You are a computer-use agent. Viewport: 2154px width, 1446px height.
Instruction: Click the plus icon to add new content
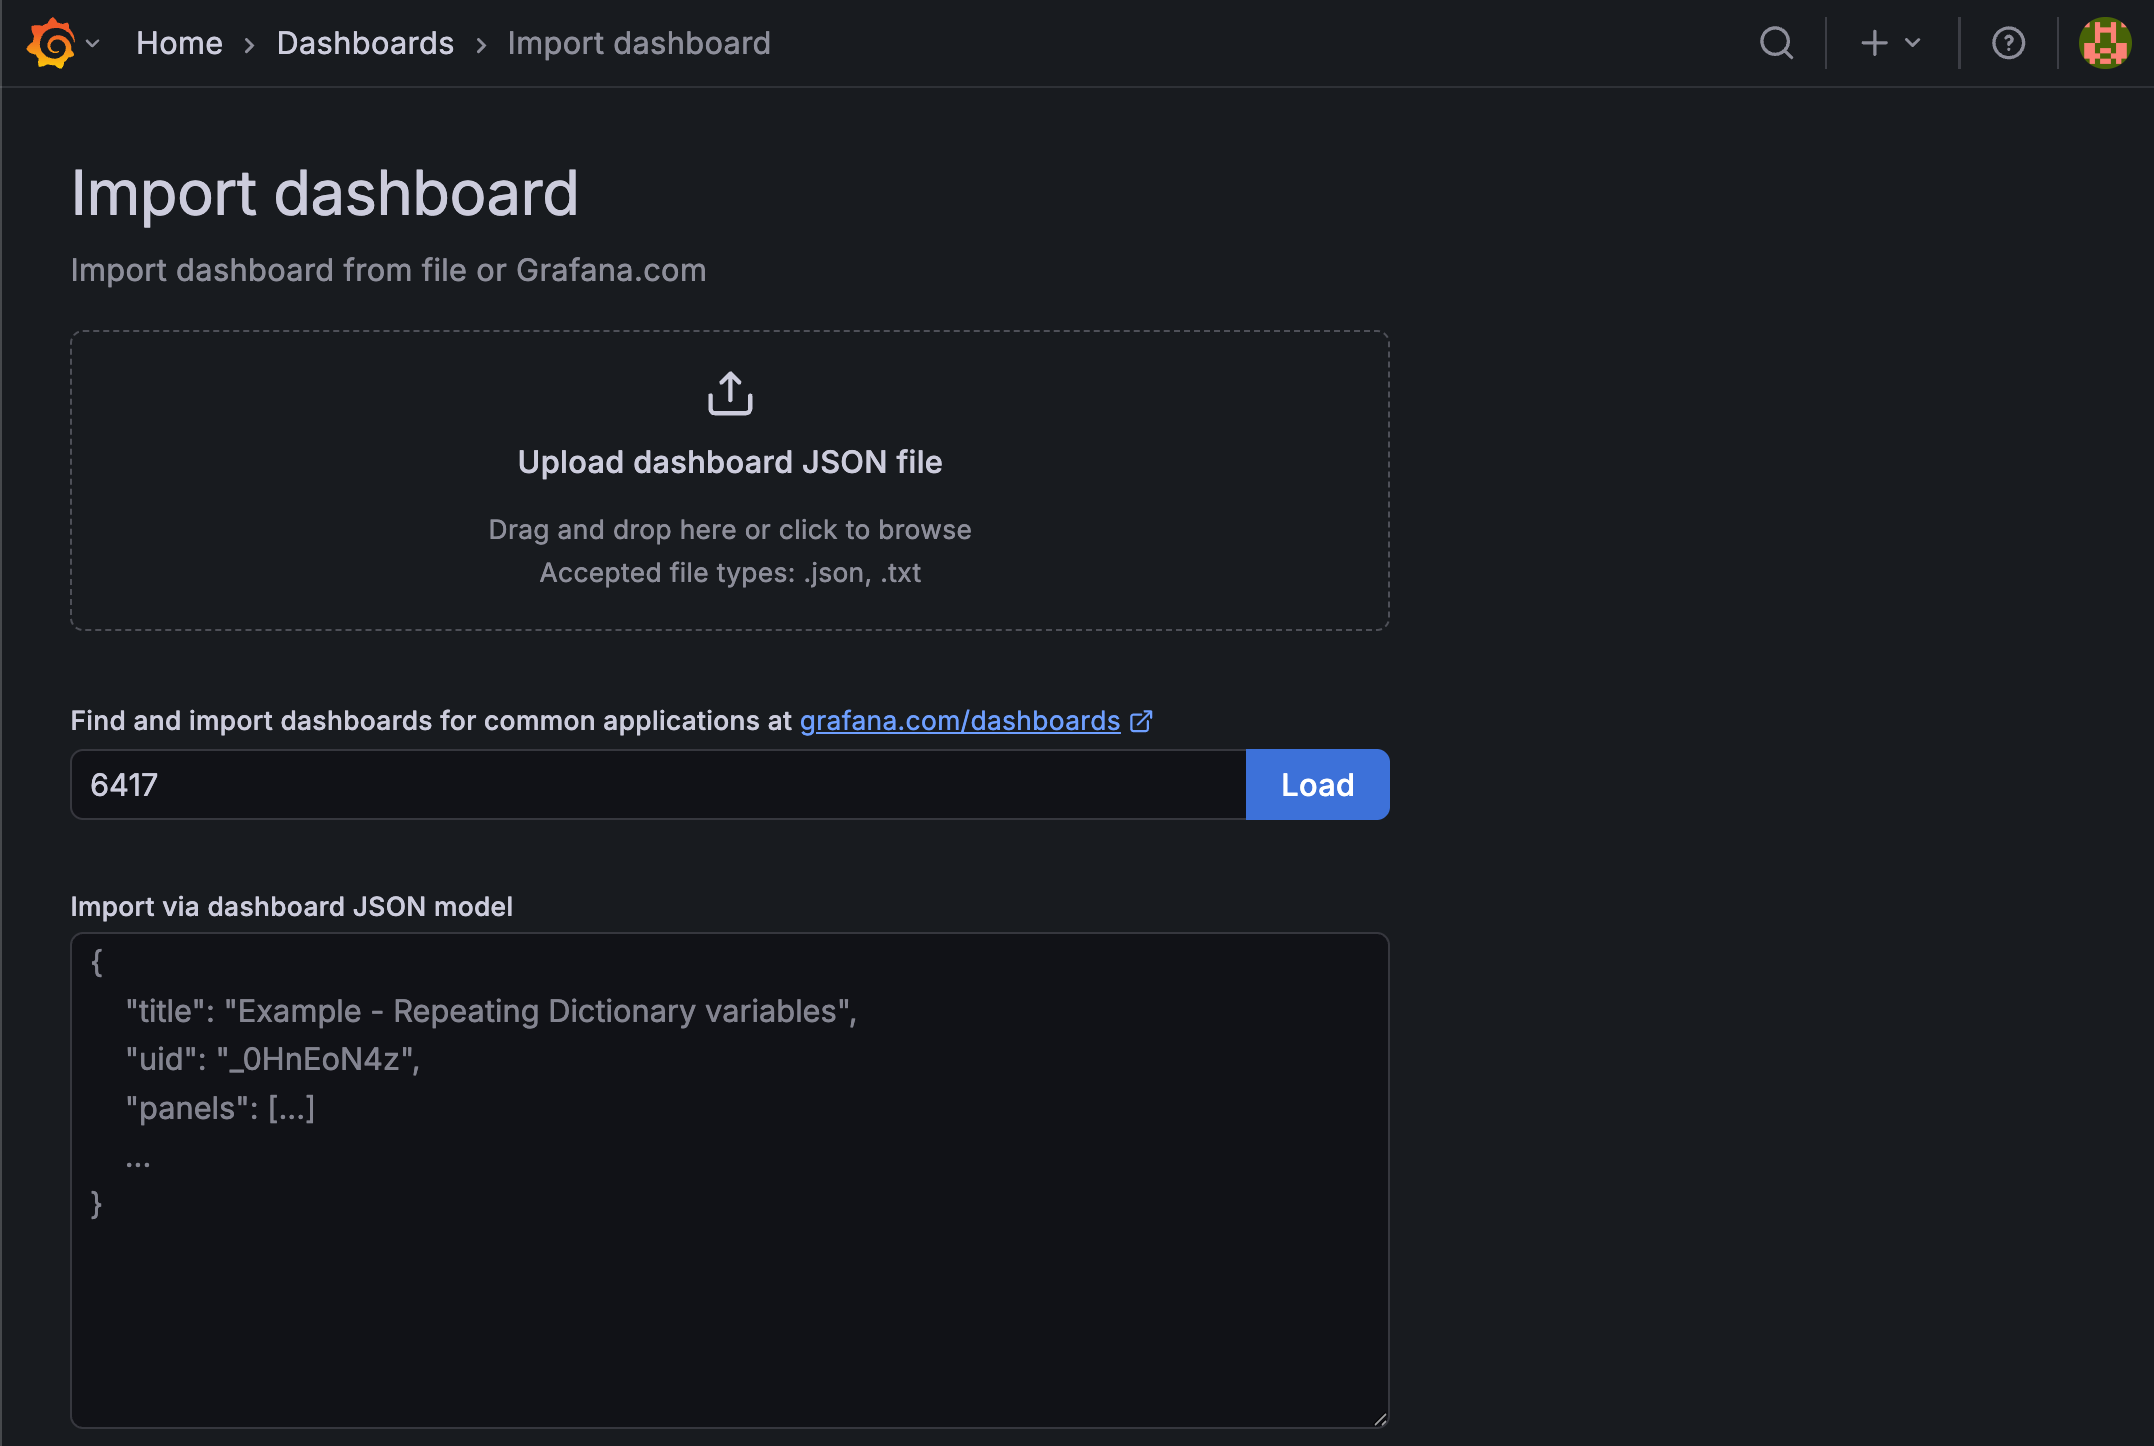coord(1873,43)
